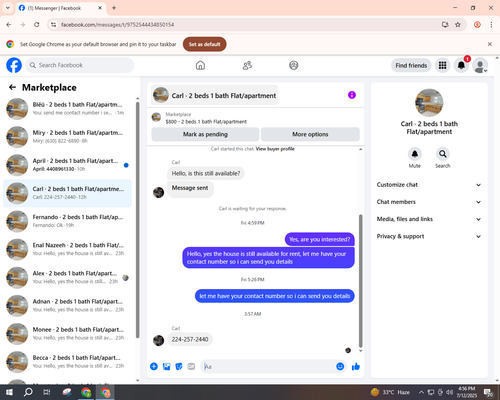Open the emoji picker icon
Viewport: 500px width, 400px height.
(x=340, y=367)
